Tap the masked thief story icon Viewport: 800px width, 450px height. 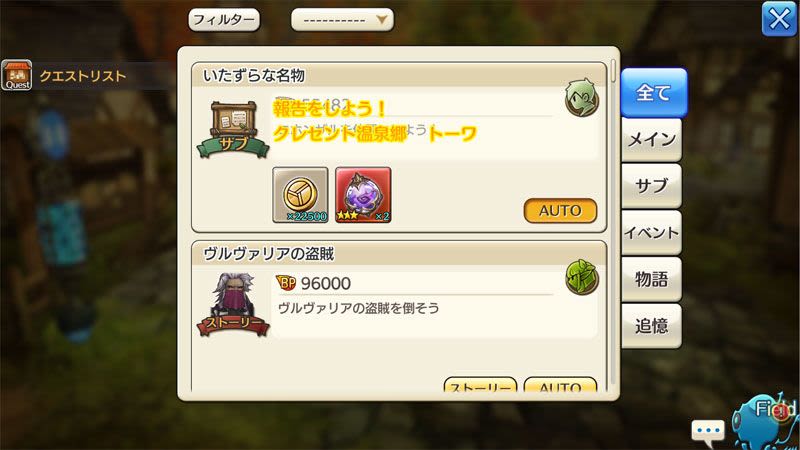click(x=233, y=305)
